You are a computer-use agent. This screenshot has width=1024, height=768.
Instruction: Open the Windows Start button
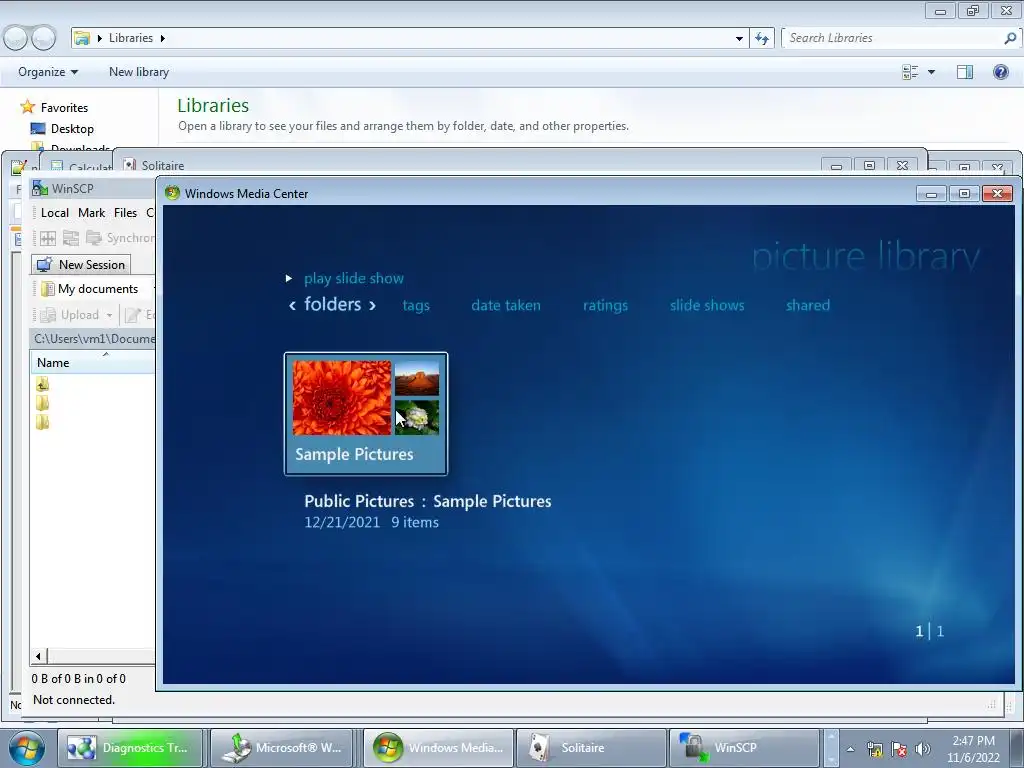27,748
